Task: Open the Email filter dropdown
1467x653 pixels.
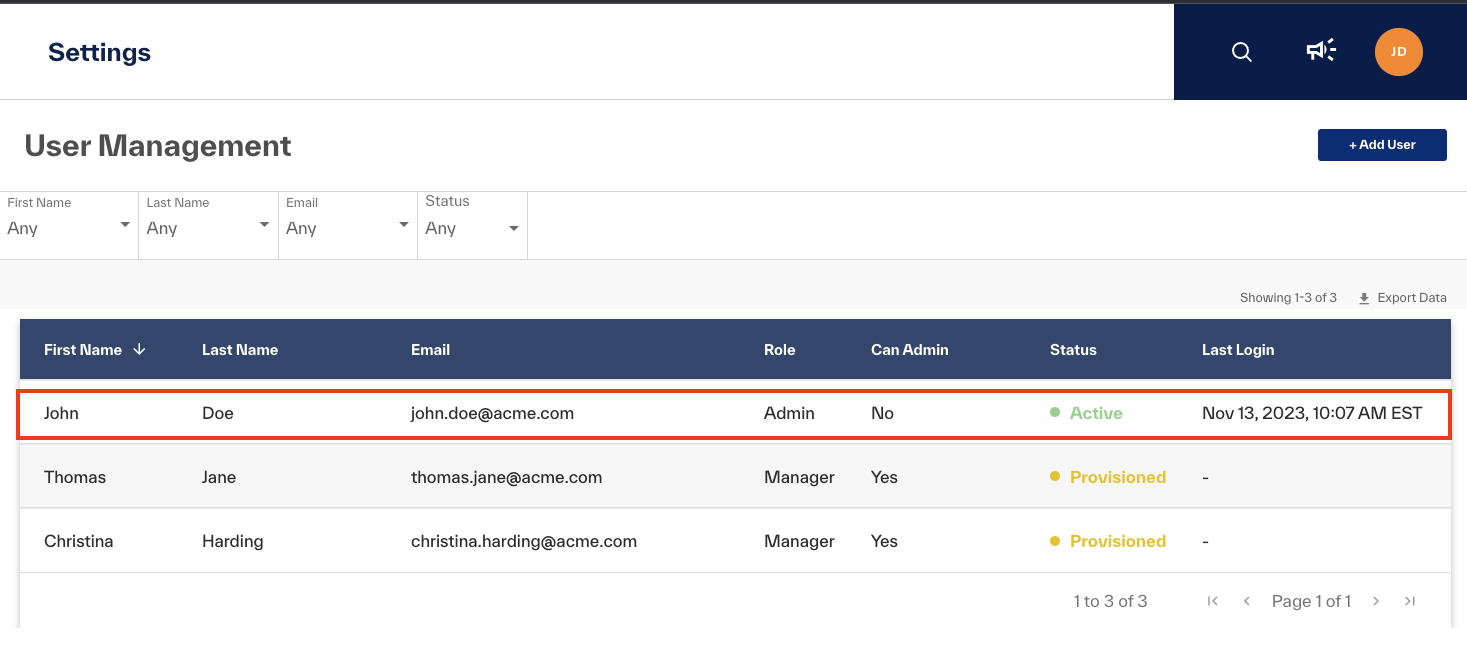Action: click(348, 226)
